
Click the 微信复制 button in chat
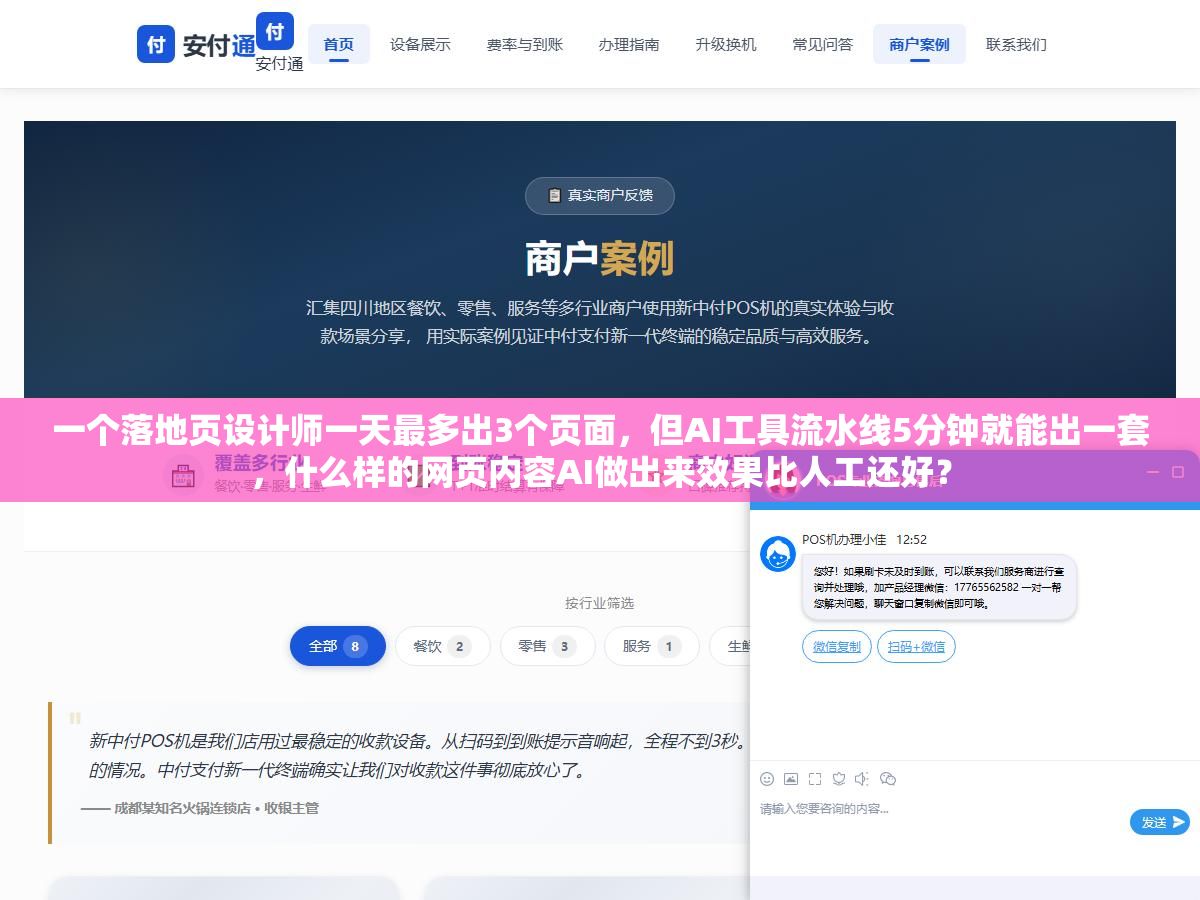[x=837, y=646]
